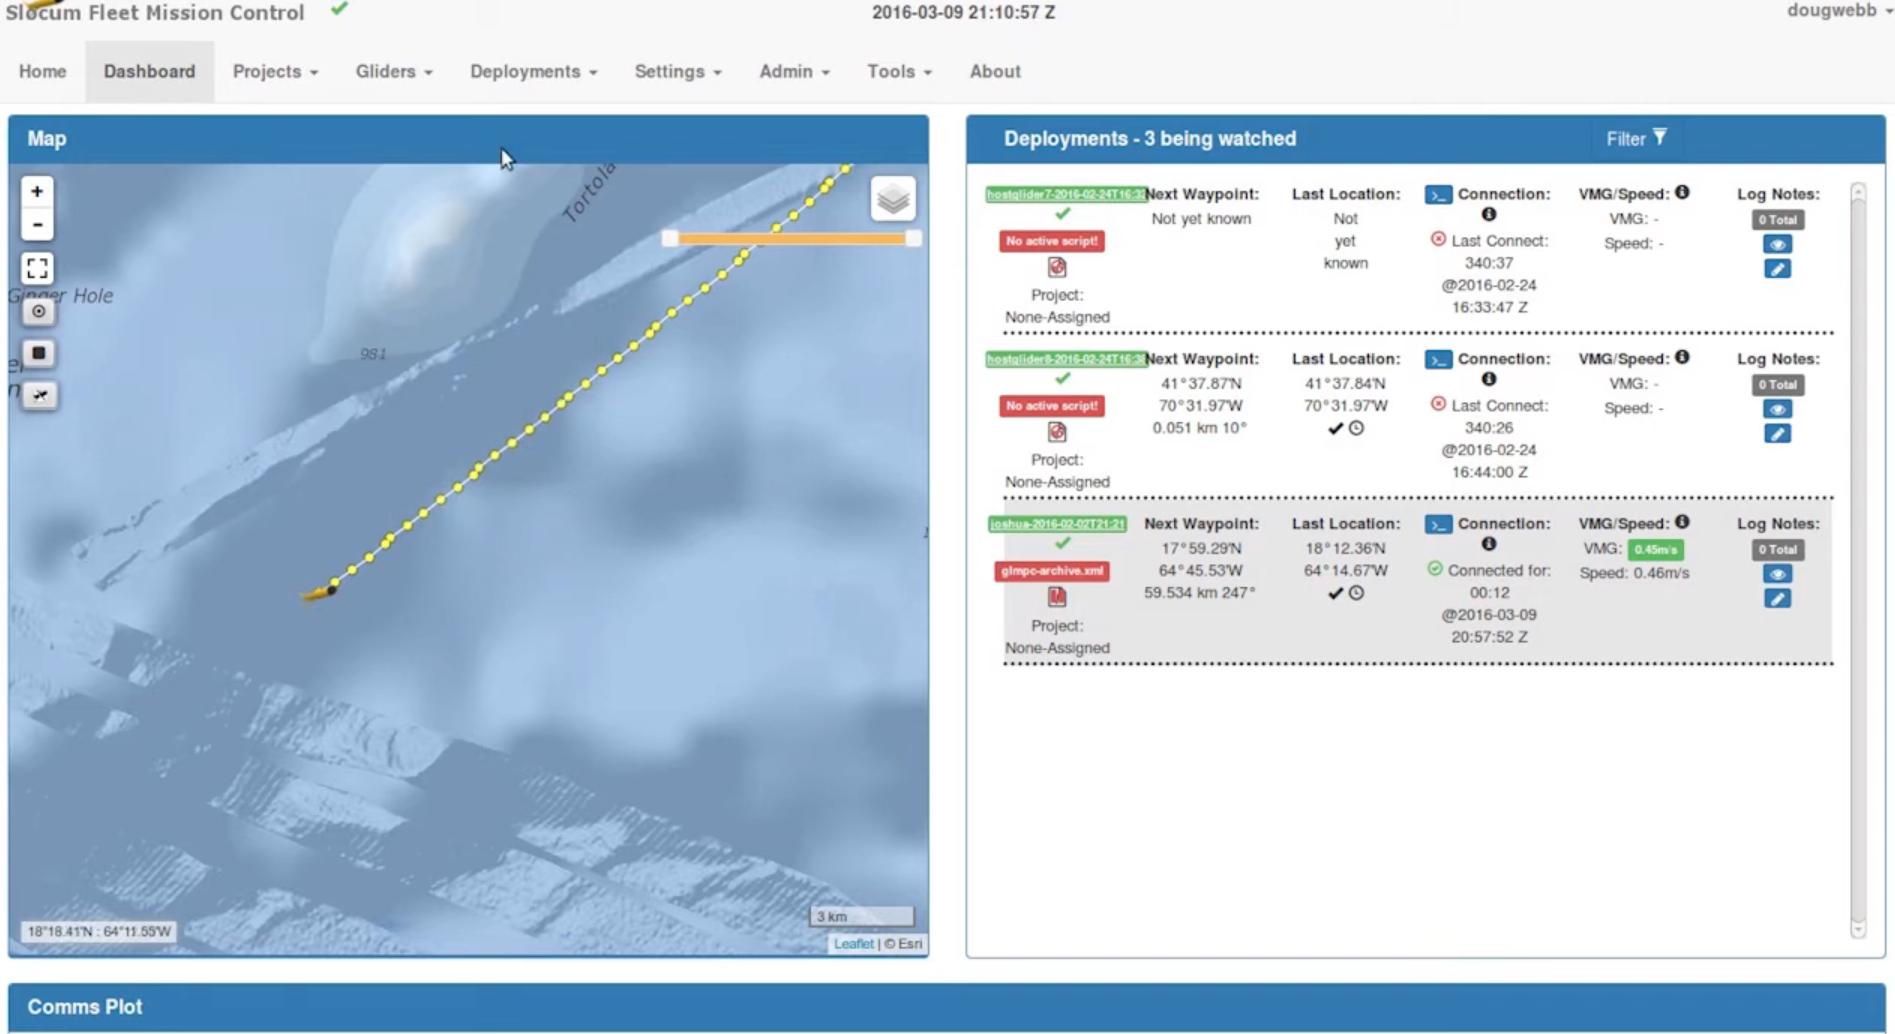This screenshot has height=1034, width=1895.
Task: Open terminal for hostglider8 connection
Action: click(1438, 360)
